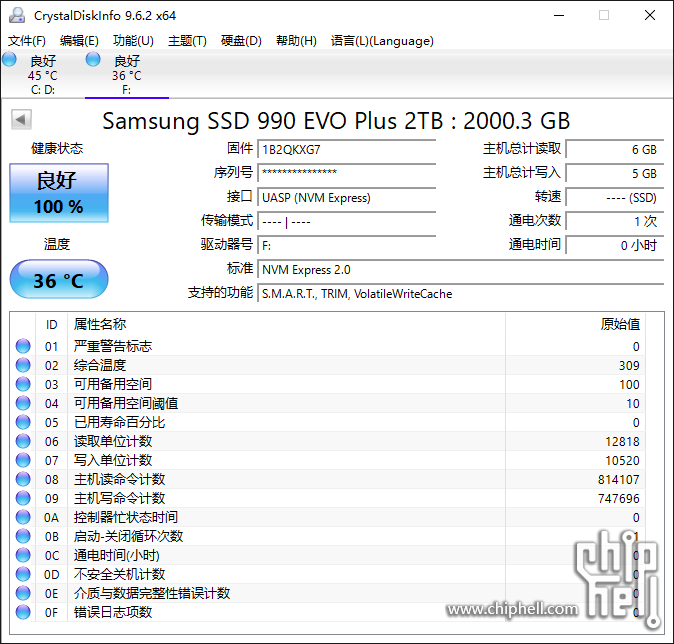
Task: Open the 文件(F) menu
Action: [x=27, y=41]
